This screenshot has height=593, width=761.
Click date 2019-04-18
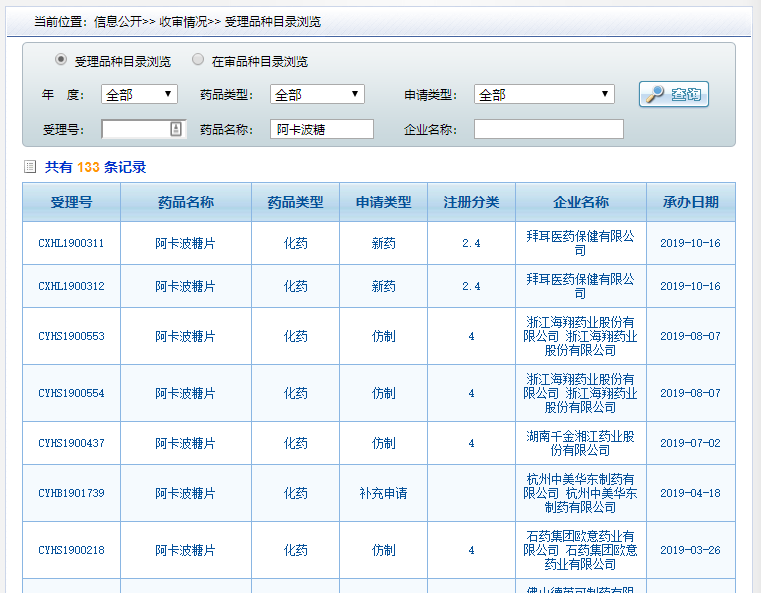click(x=690, y=493)
